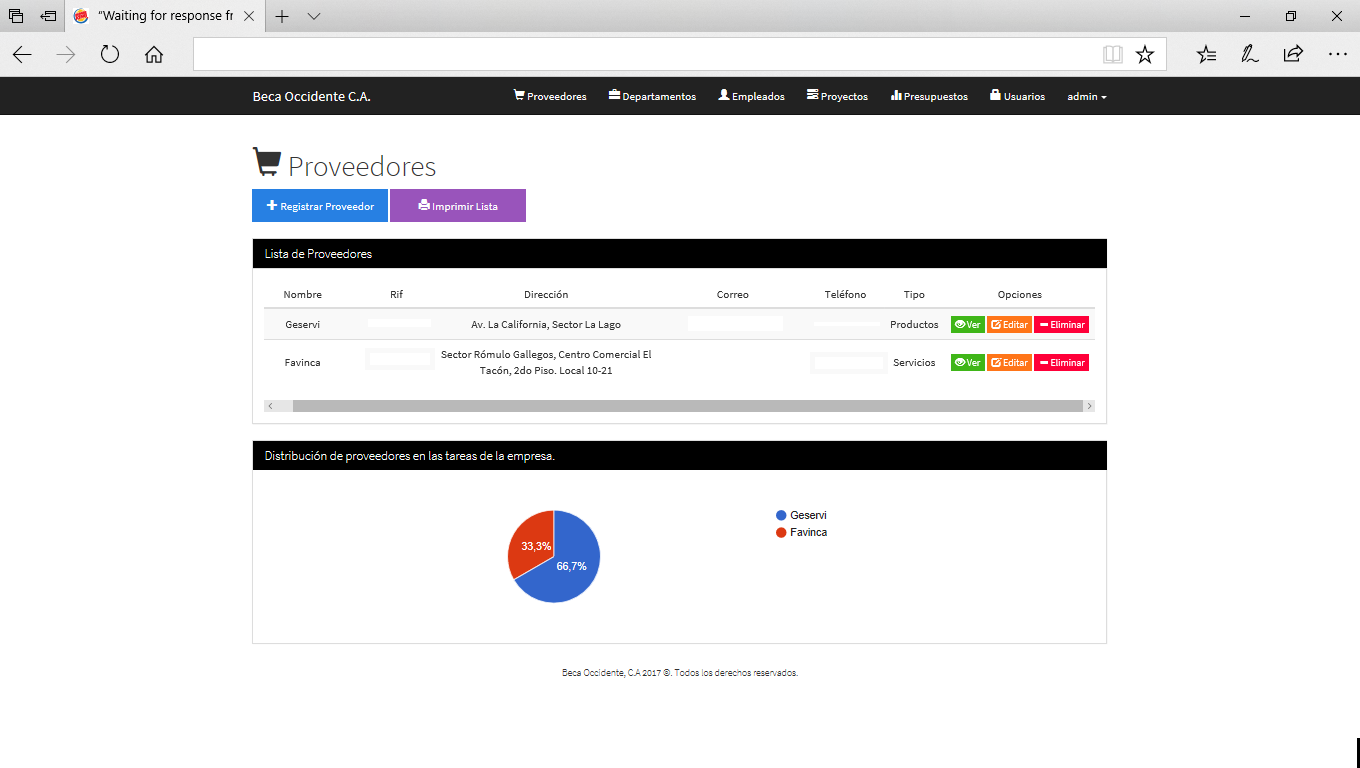Viewport: 1360px width, 768px height.
Task: Open Departamentos in navbar
Action: click(652, 96)
